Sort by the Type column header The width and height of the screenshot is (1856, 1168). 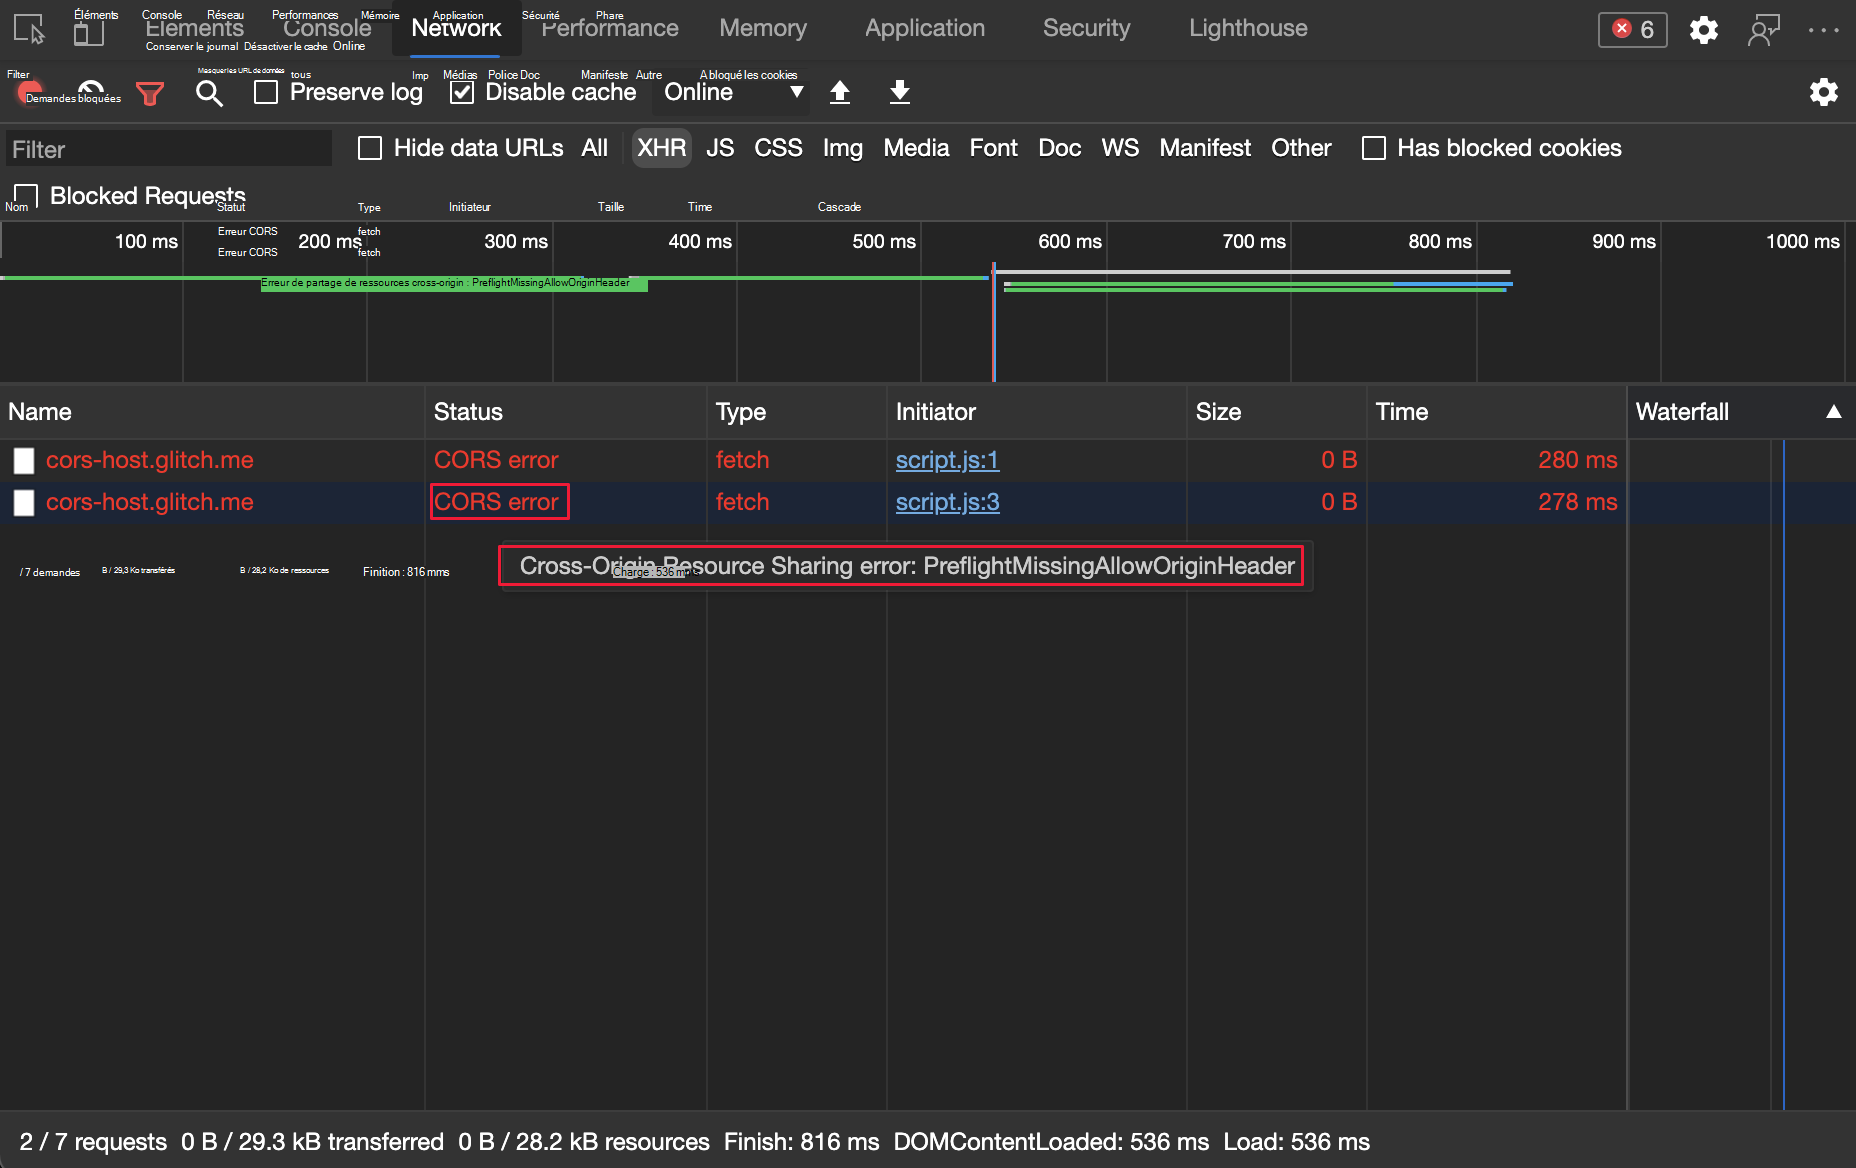797,412
